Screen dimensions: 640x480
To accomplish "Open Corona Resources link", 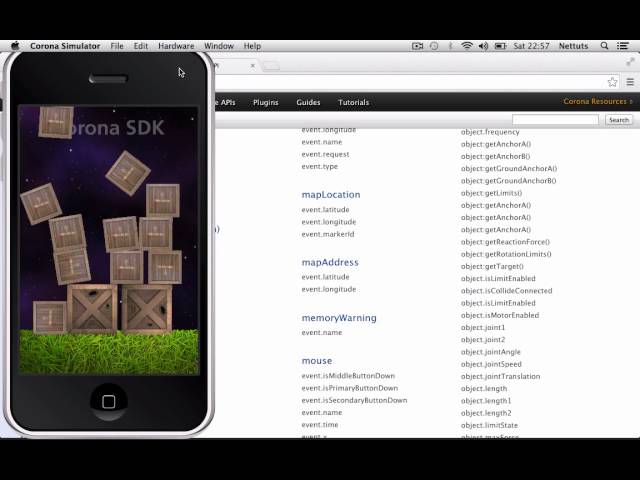I will [x=598, y=101].
